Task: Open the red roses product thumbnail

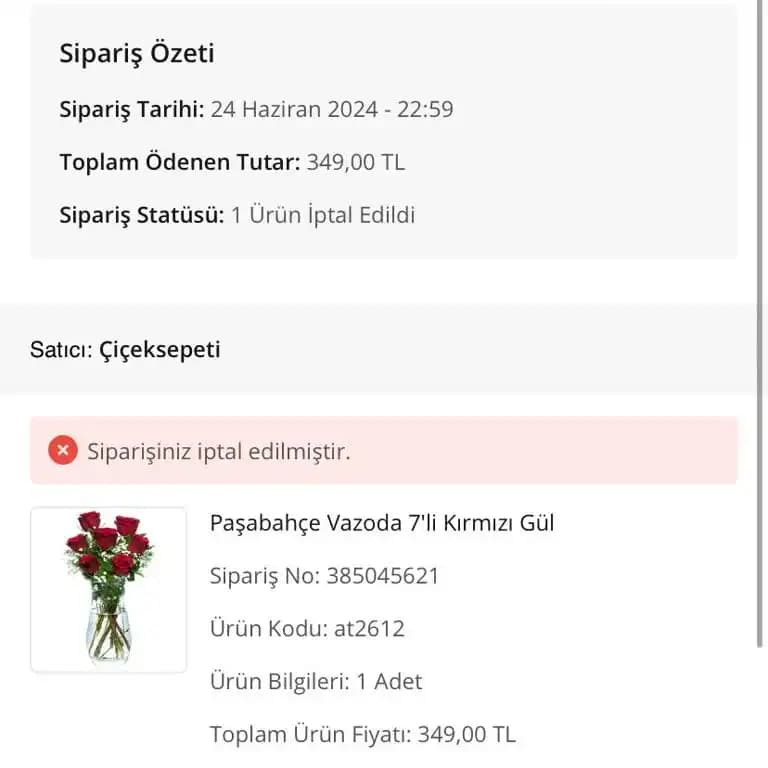Action: [108, 589]
